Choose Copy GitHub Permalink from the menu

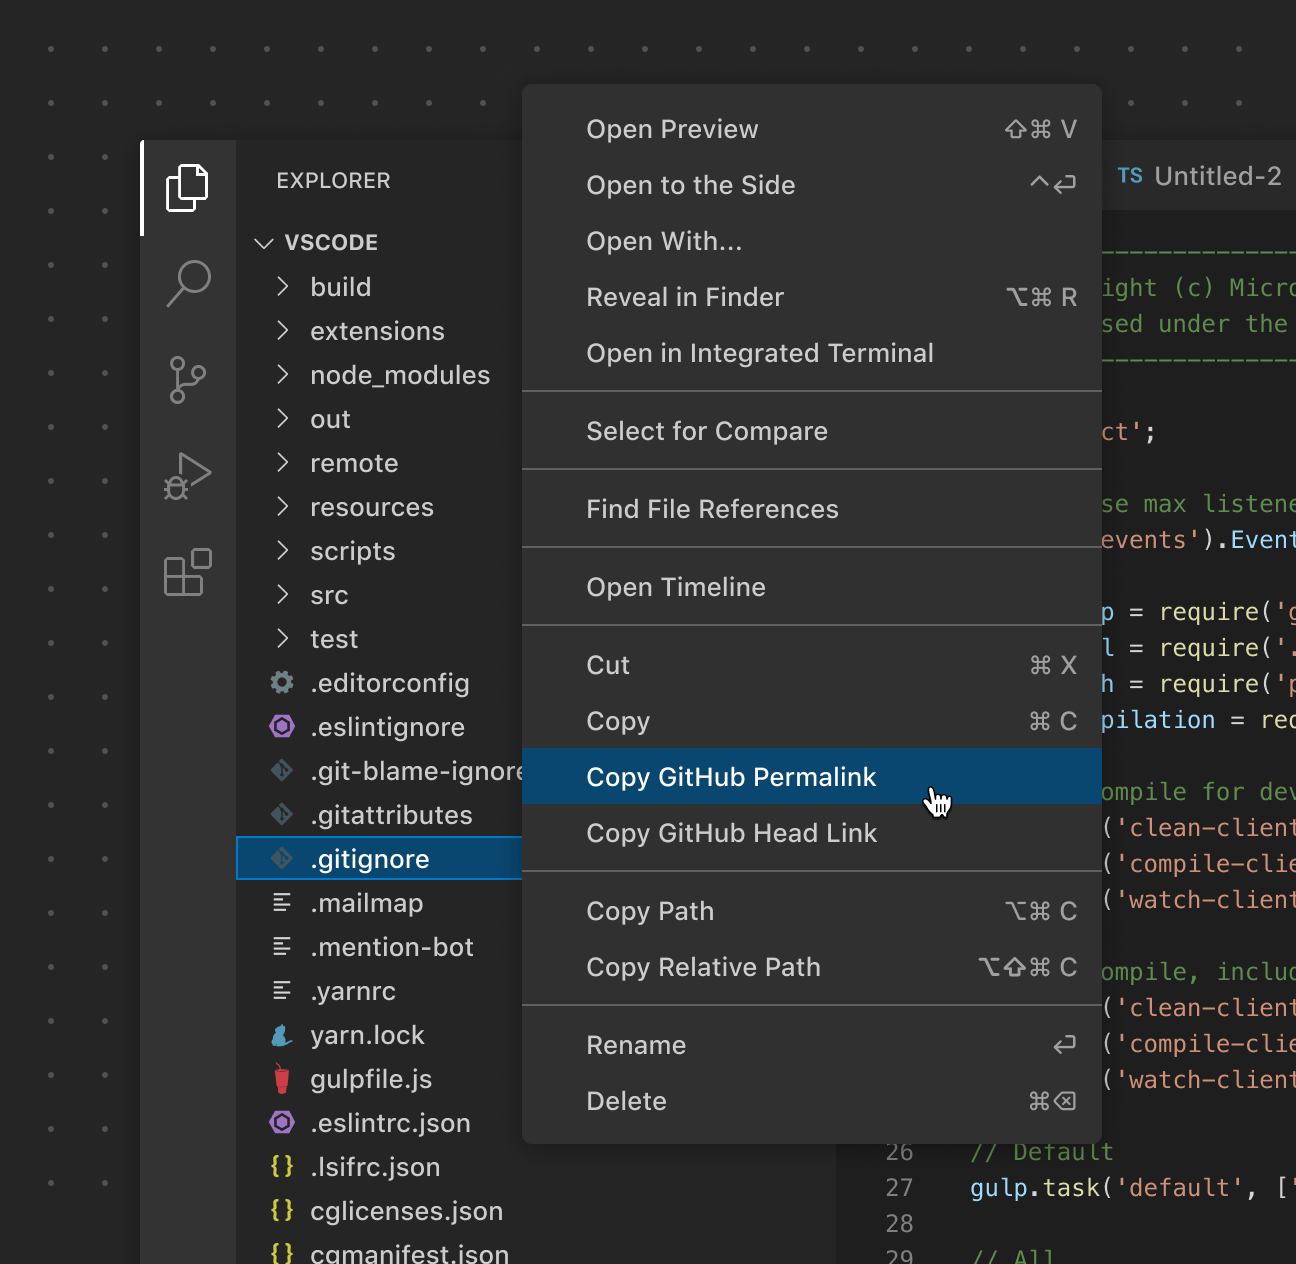(x=731, y=777)
